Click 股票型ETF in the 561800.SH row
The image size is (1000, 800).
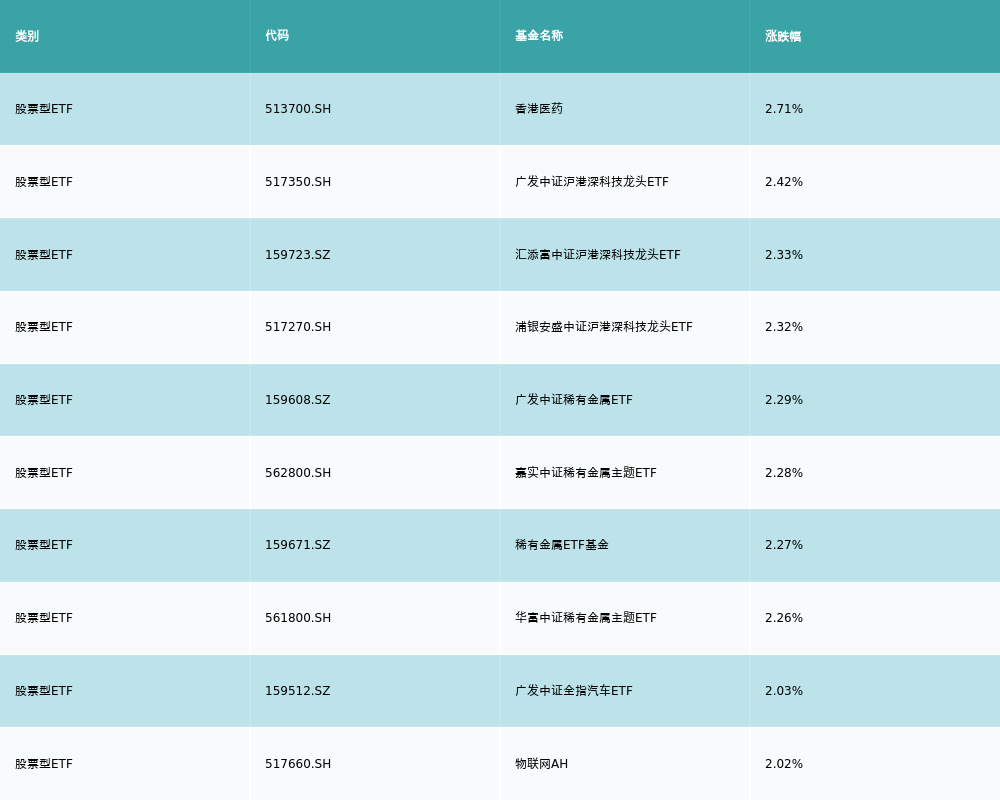tap(44, 618)
